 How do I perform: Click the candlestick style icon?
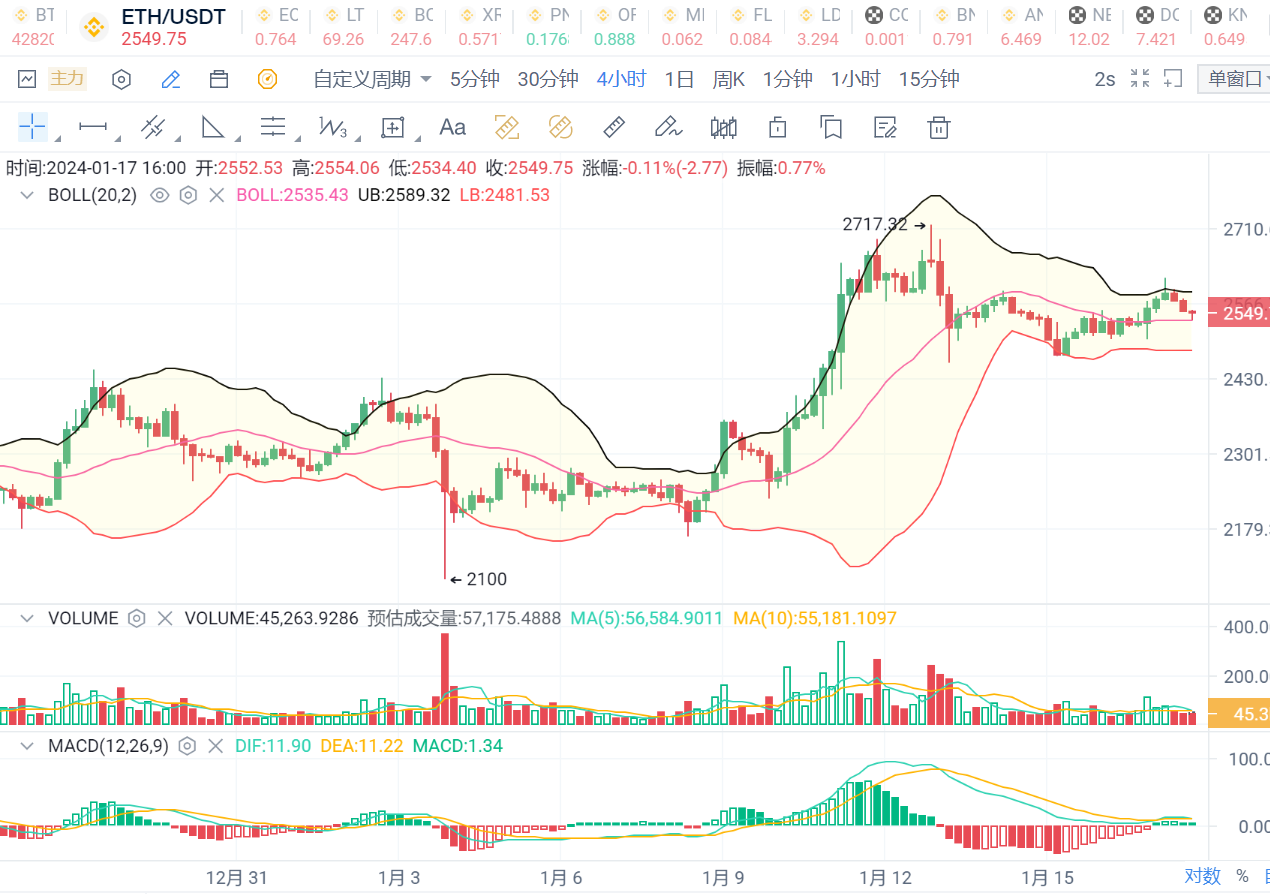pyautogui.click(x=724, y=126)
